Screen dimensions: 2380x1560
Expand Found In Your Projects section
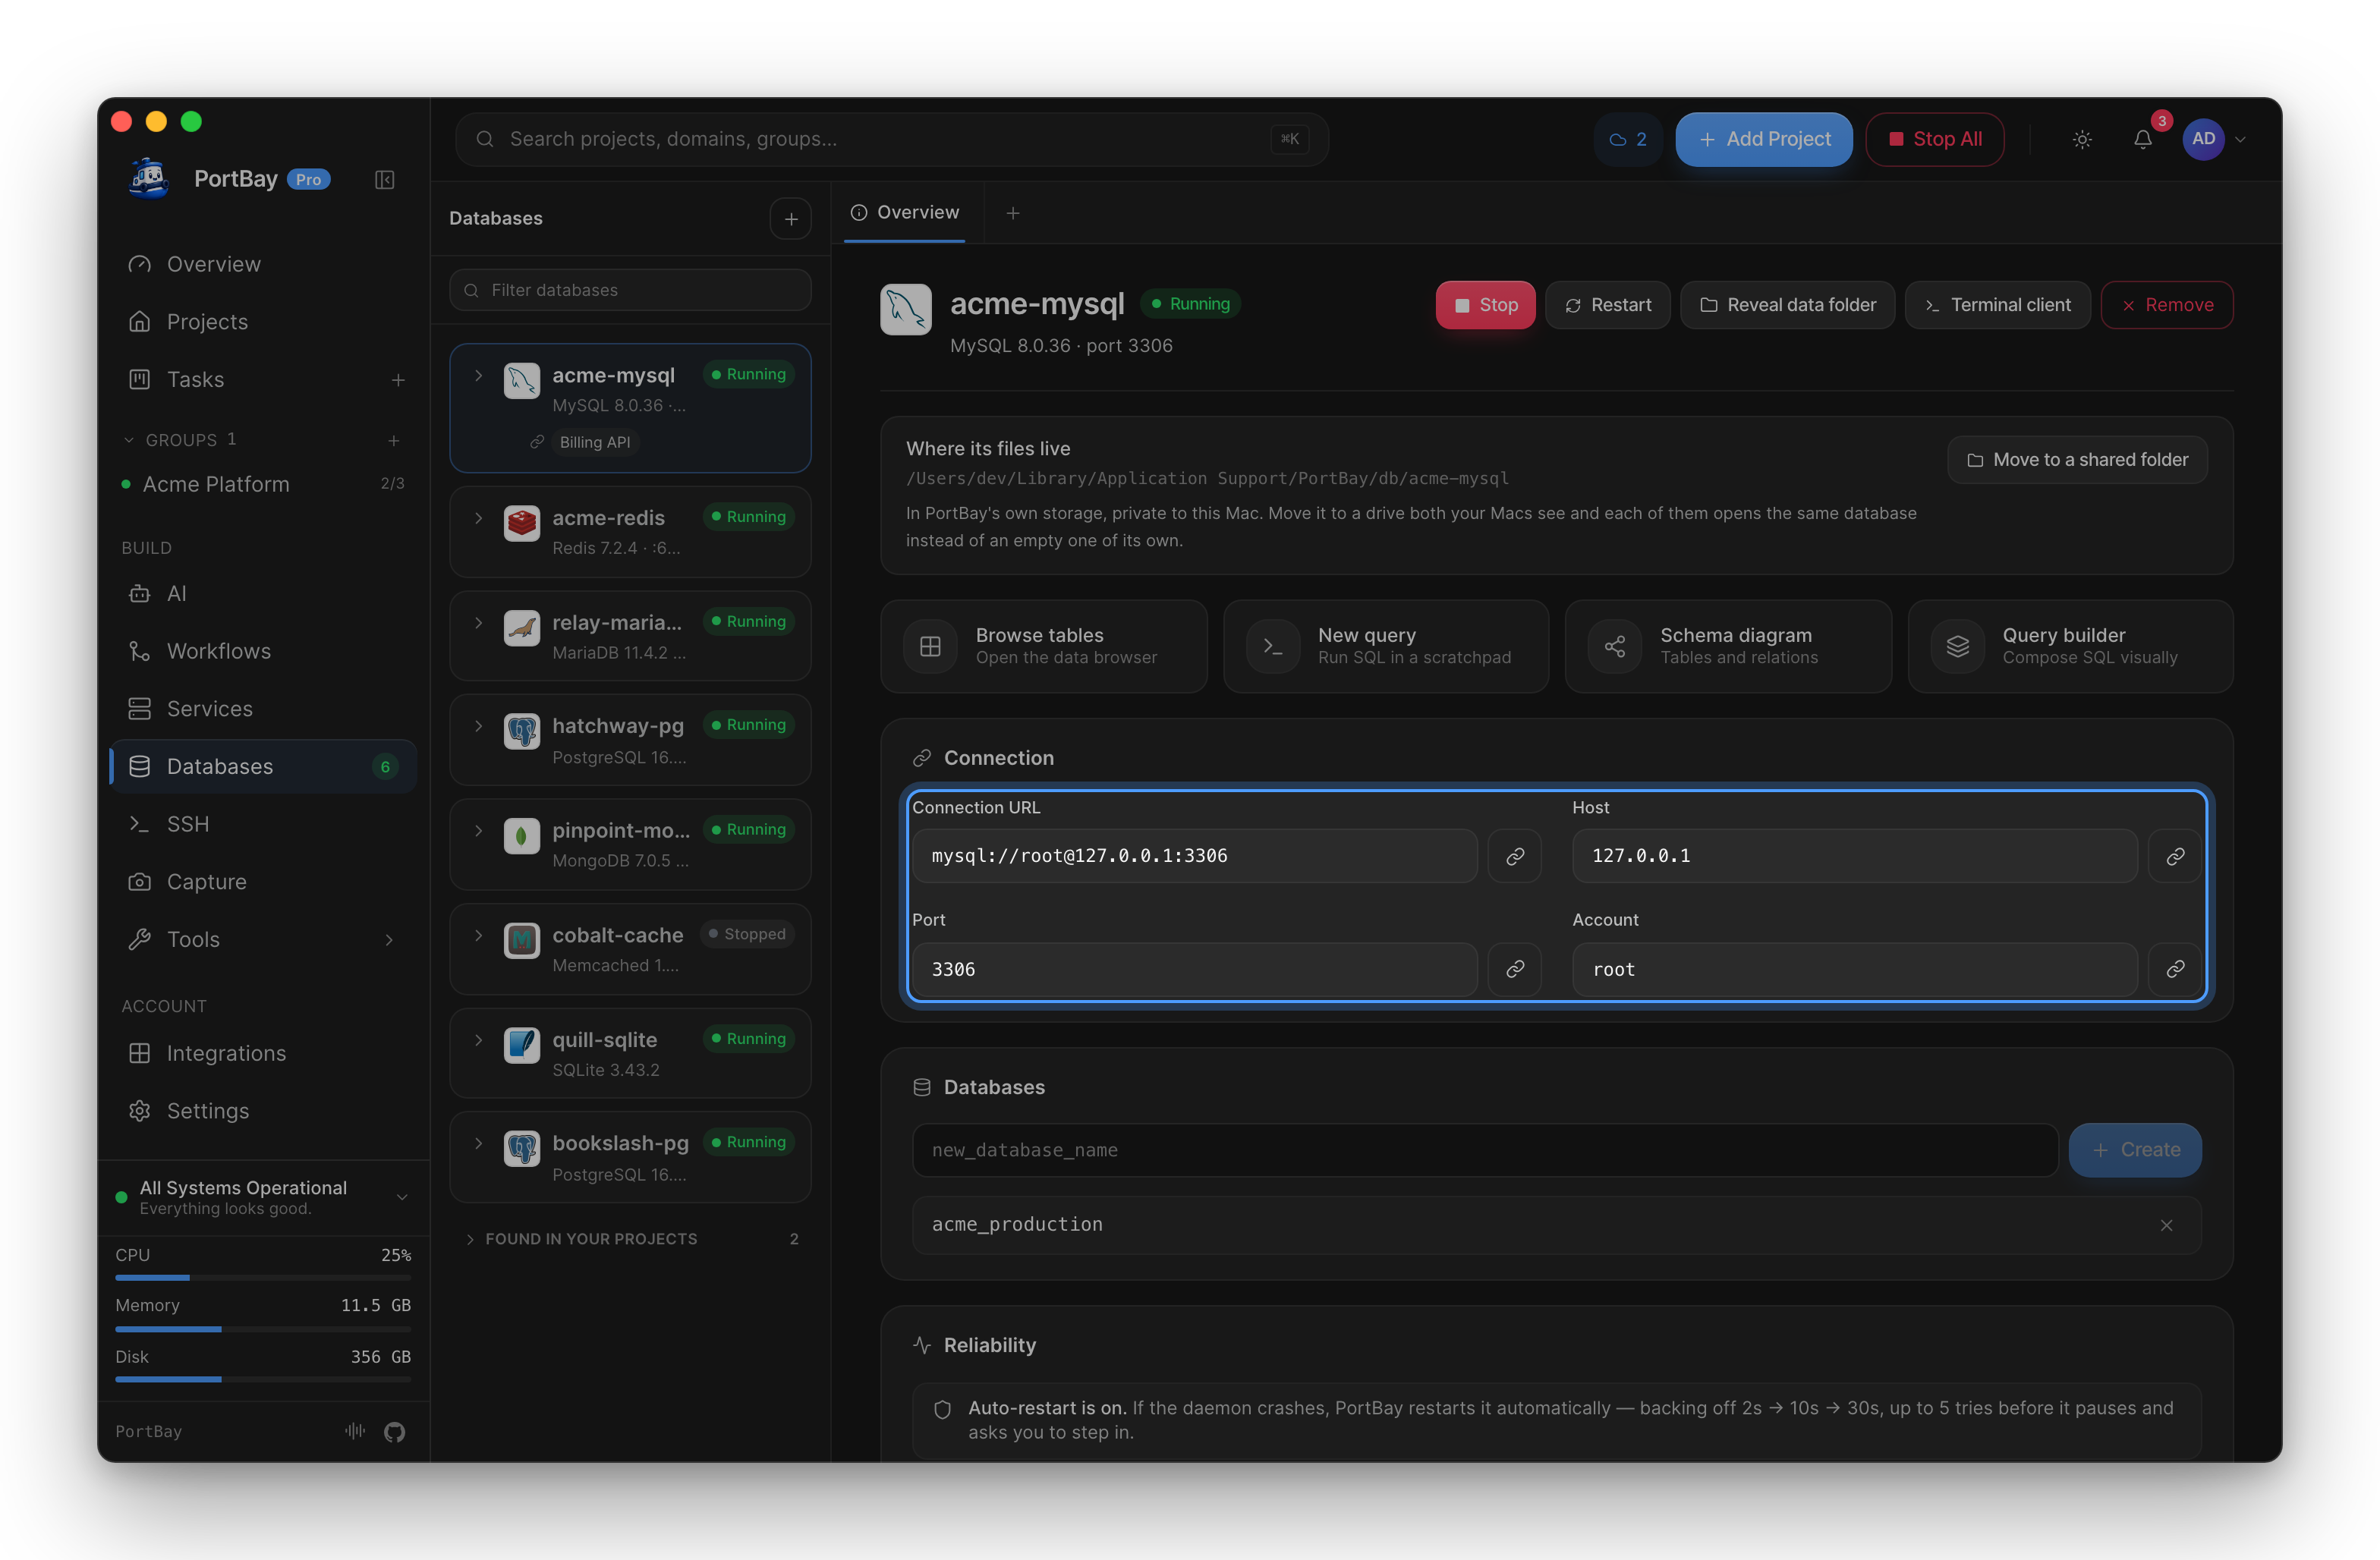coord(631,1239)
